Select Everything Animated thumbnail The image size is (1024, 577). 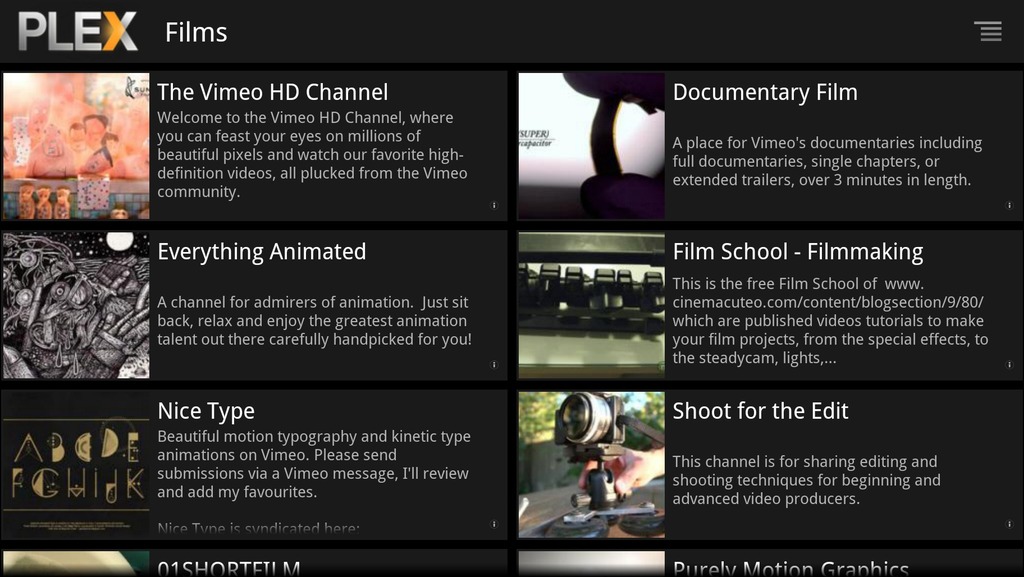[x=76, y=305]
